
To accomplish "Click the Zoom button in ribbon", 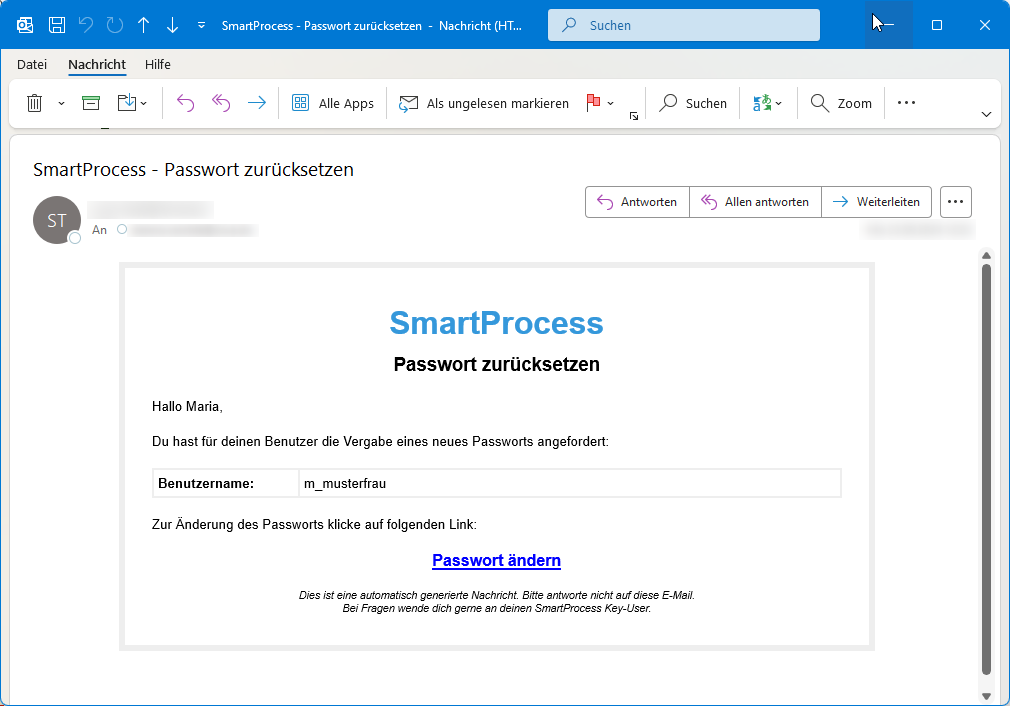I will 841,103.
